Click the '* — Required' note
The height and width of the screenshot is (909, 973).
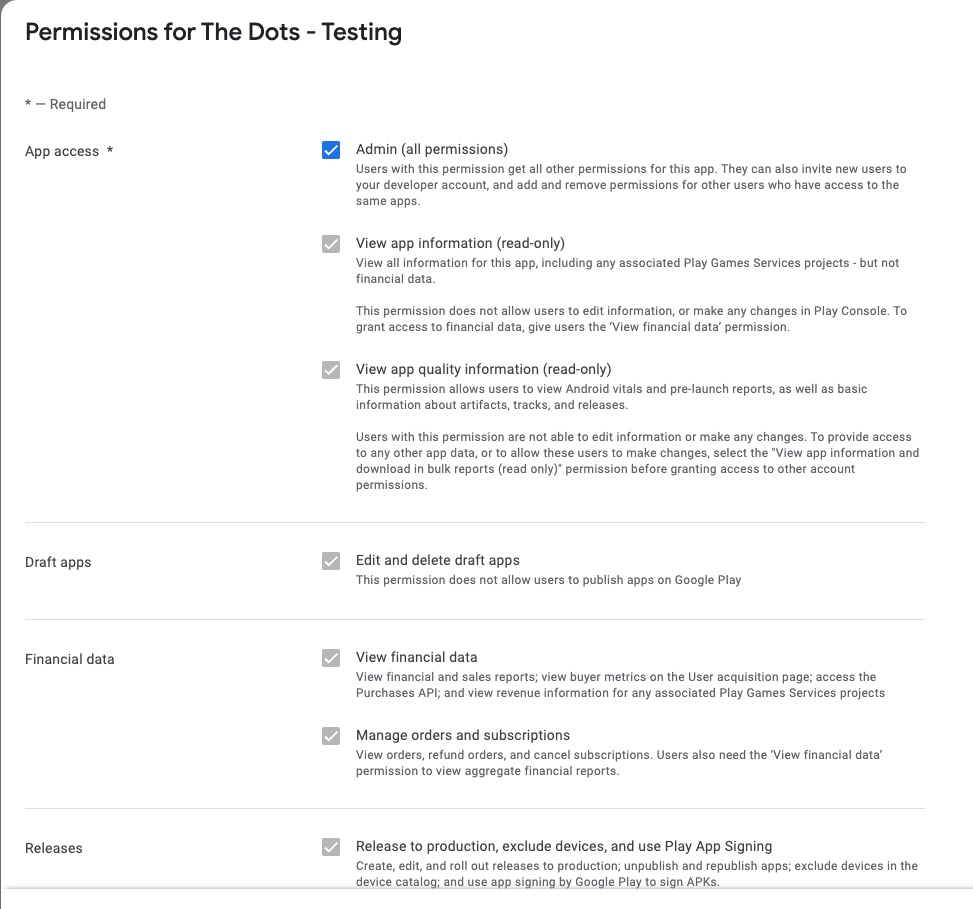pyautogui.click(x=65, y=104)
